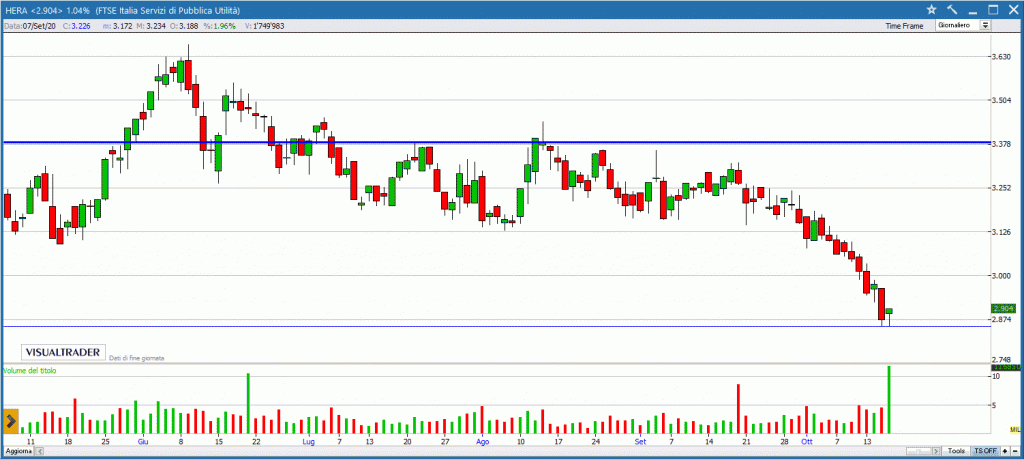Click the bottom scrollbar thumb near Tools
The height and width of the screenshot is (460, 1024).
[918, 452]
